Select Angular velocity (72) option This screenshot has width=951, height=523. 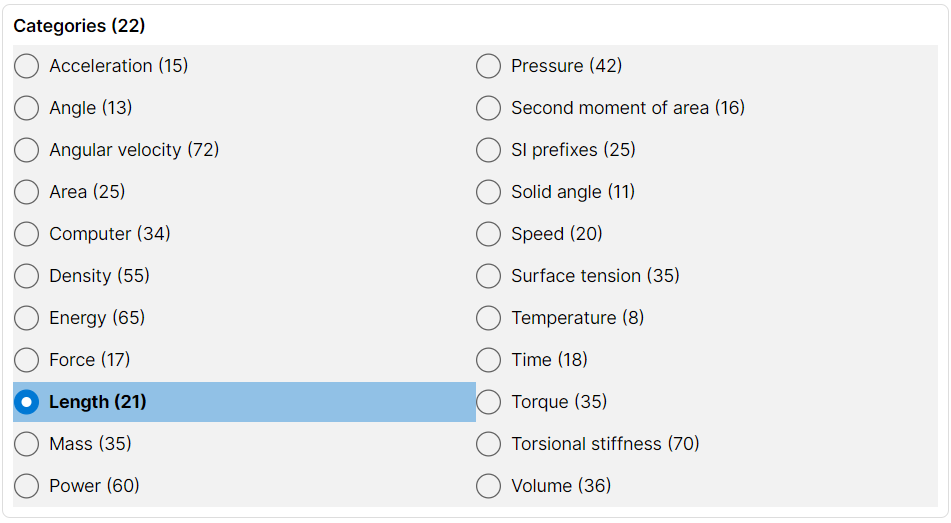(27, 150)
